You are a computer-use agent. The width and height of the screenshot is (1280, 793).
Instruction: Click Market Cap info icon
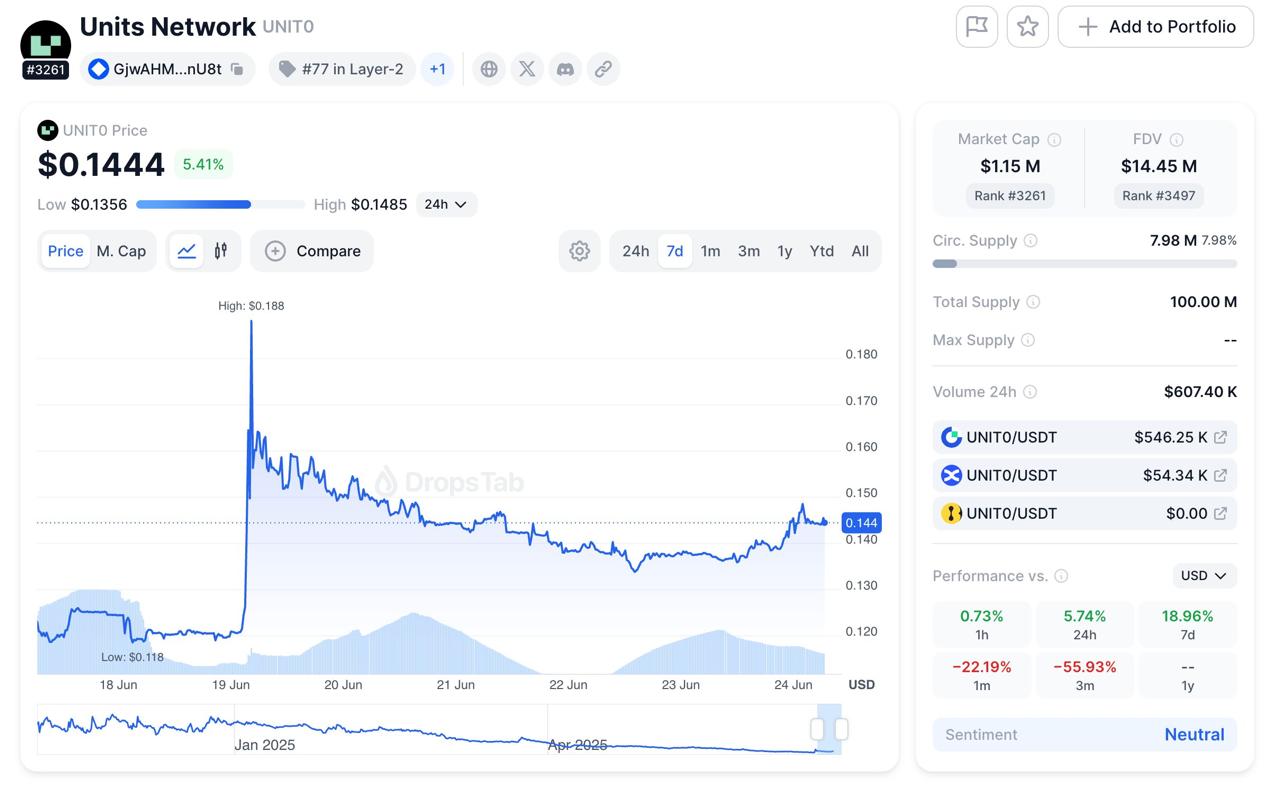[x=1054, y=140]
